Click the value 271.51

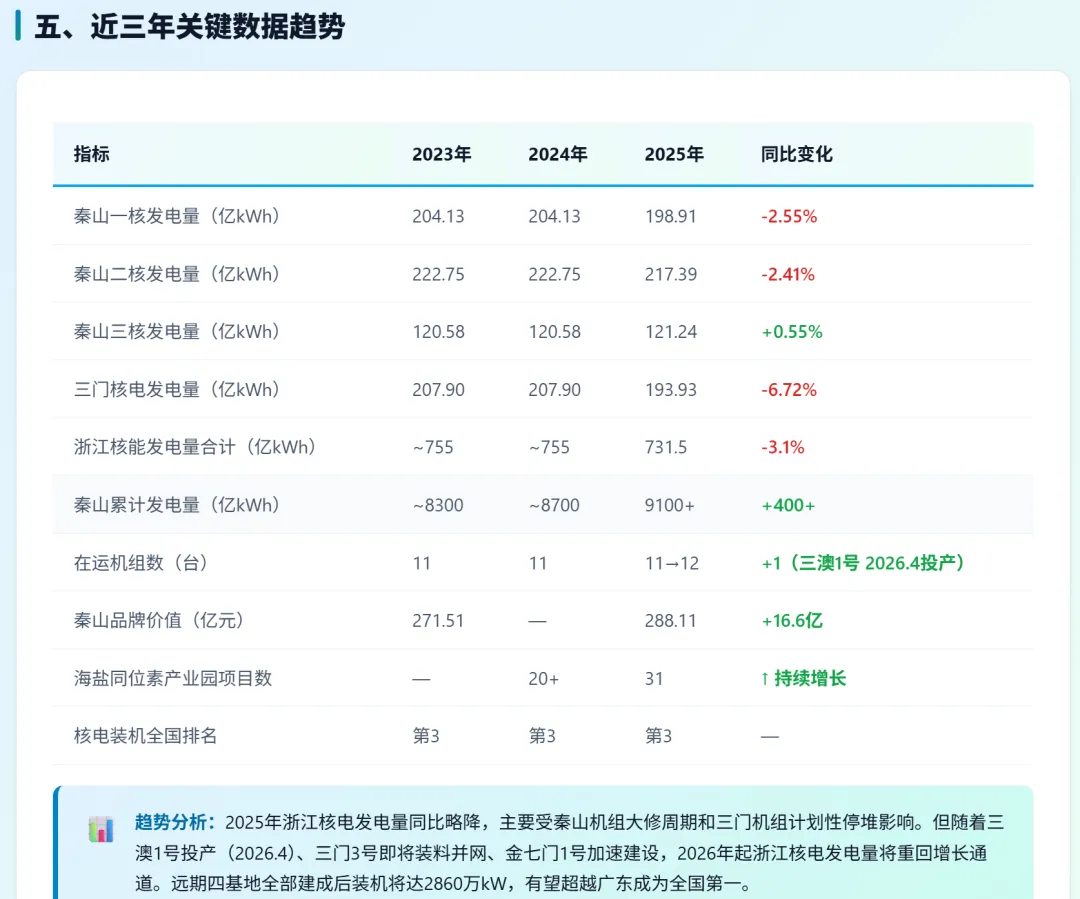click(438, 621)
